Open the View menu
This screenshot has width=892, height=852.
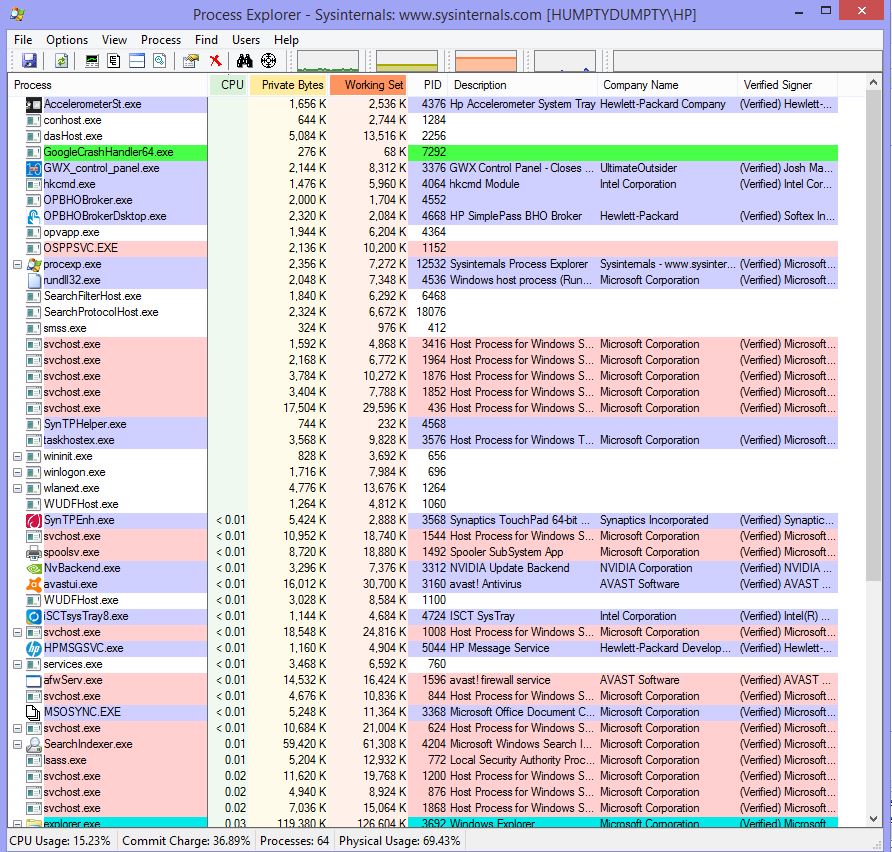[114, 40]
